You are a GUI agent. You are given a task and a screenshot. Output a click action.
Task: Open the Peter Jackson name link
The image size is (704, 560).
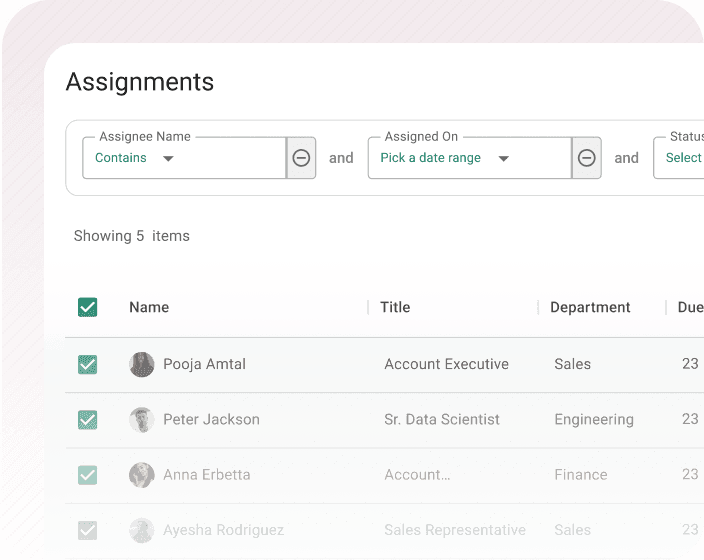(x=211, y=420)
